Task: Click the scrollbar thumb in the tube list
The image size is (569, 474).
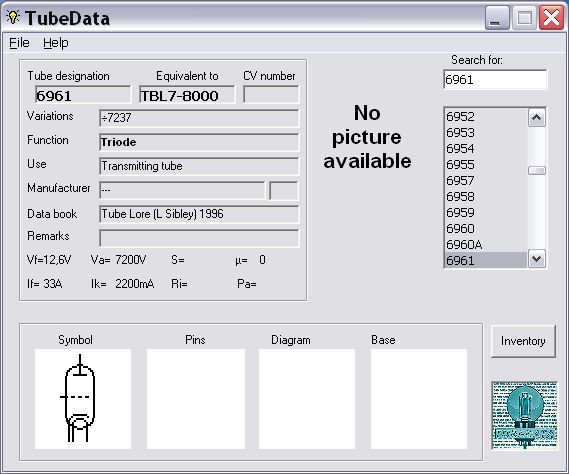Action: tap(536, 170)
